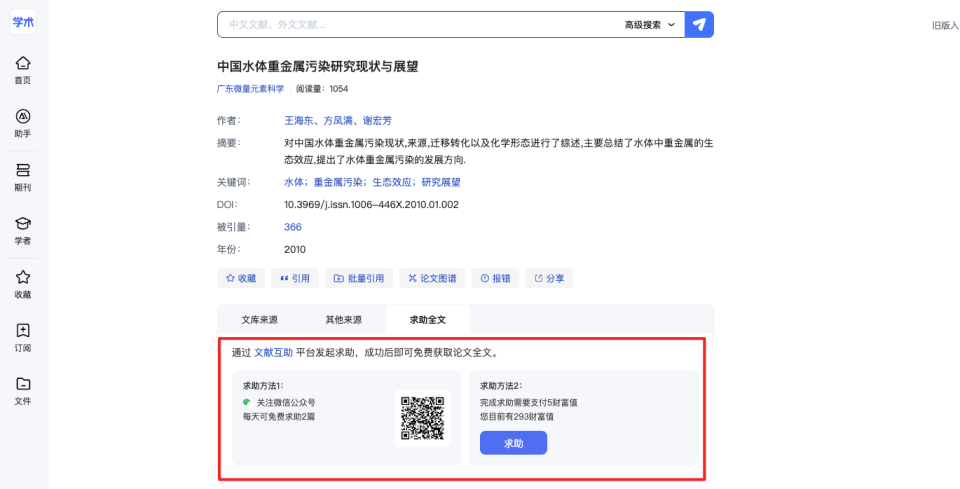Open 收藏 favorites star in sidebar
This screenshot has height=489, width=960.
click(x=23, y=285)
